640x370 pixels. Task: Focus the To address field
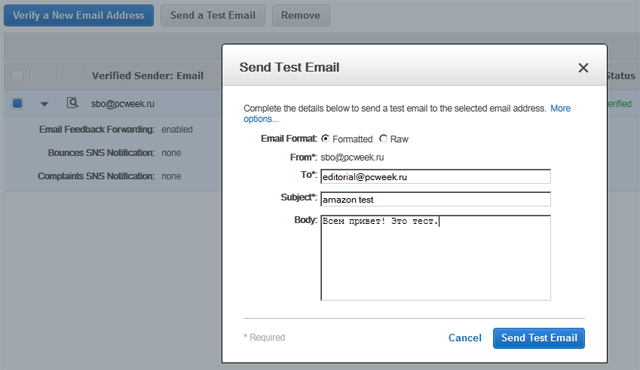(x=436, y=177)
